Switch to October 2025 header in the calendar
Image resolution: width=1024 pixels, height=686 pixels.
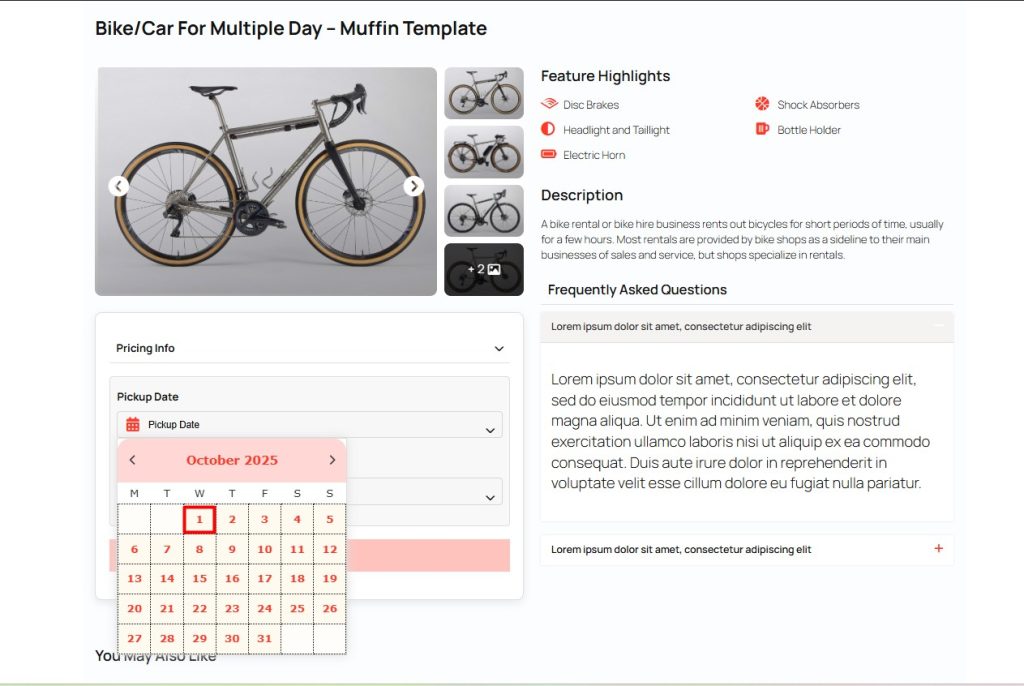pyautogui.click(x=232, y=459)
